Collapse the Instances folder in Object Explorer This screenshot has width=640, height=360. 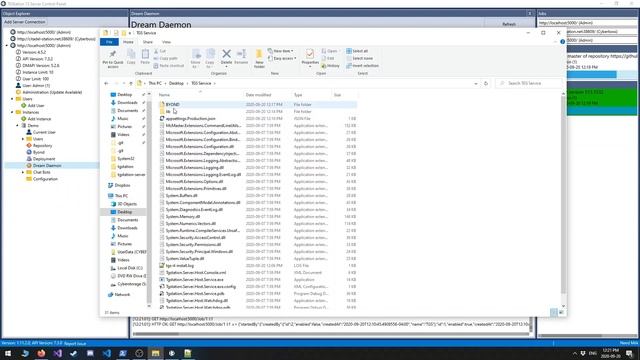[x=12, y=112]
